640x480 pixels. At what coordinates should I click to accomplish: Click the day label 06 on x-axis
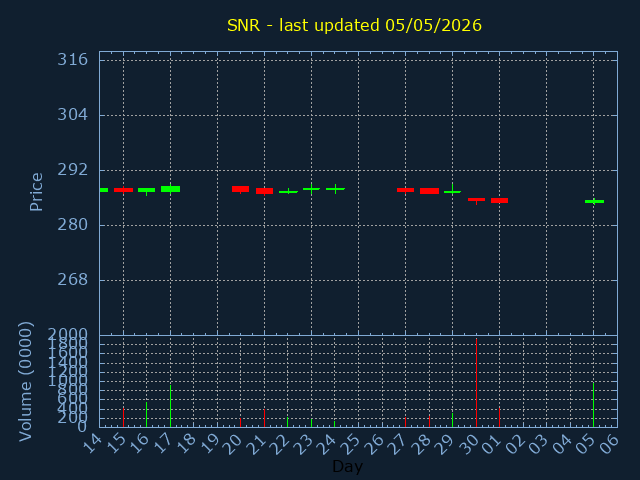point(610,444)
